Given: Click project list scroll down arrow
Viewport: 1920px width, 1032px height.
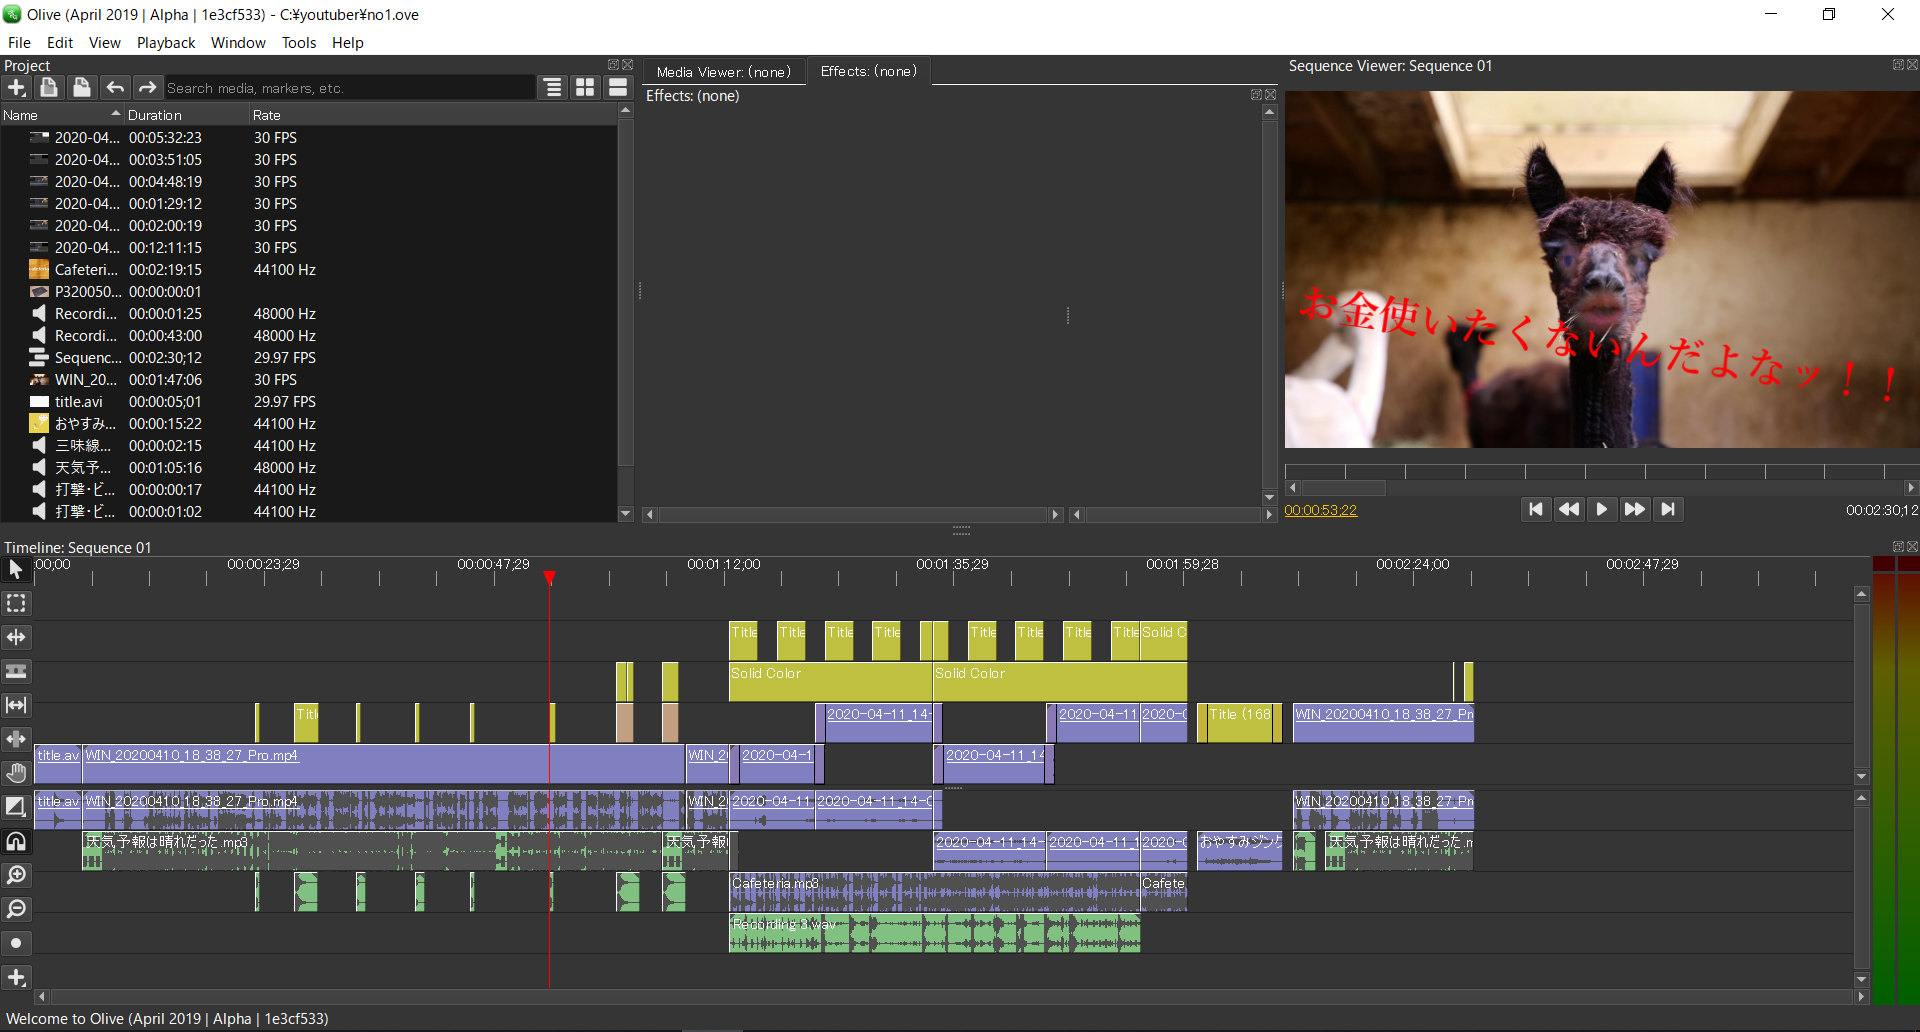Looking at the screenshot, I should pos(626,514).
